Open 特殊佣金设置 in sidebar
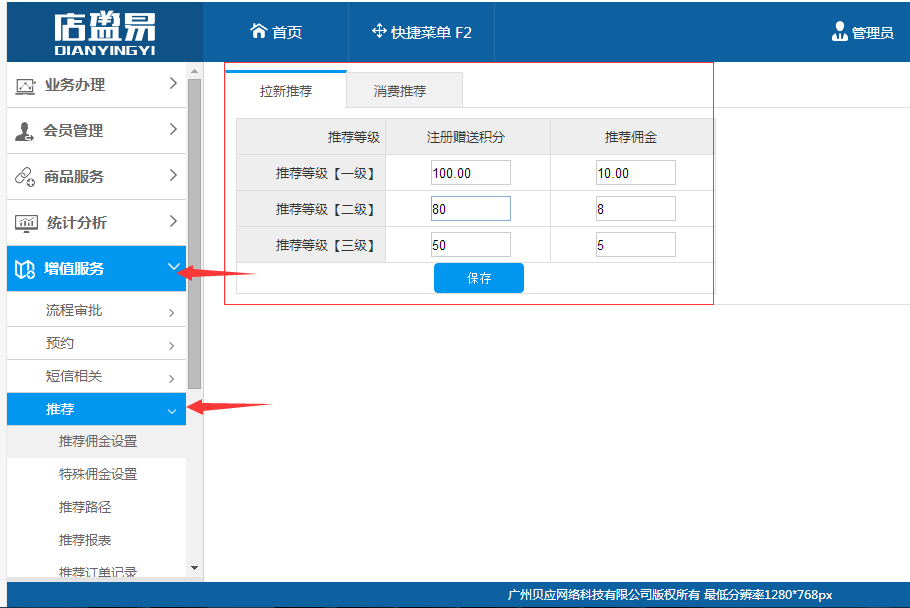This screenshot has height=608, width=910. coord(98,474)
